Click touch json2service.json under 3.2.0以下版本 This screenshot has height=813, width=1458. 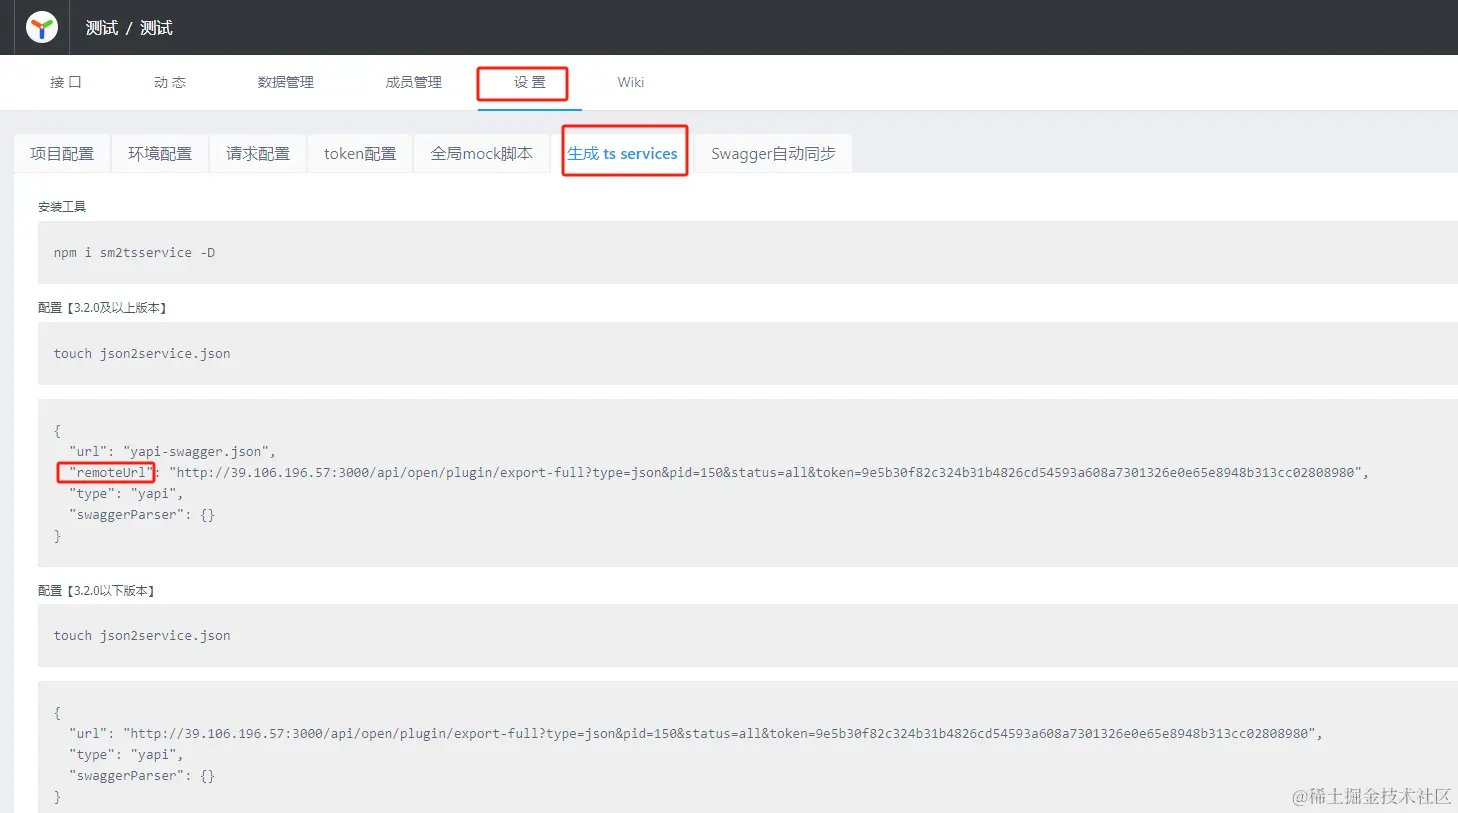coord(142,636)
